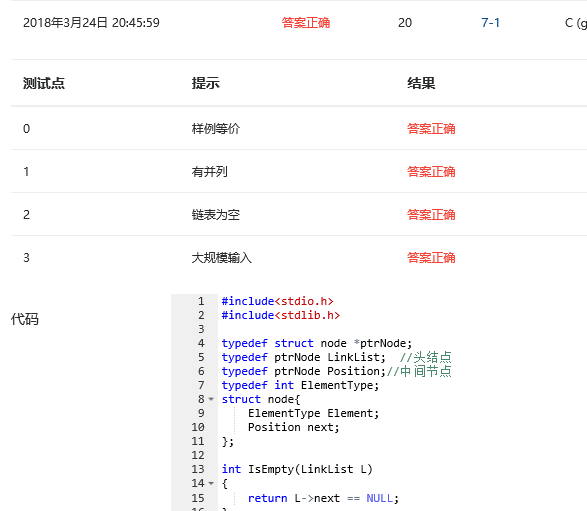Click the top red 答案正确 status
The height and width of the screenshot is (511, 587).
tap(306, 23)
